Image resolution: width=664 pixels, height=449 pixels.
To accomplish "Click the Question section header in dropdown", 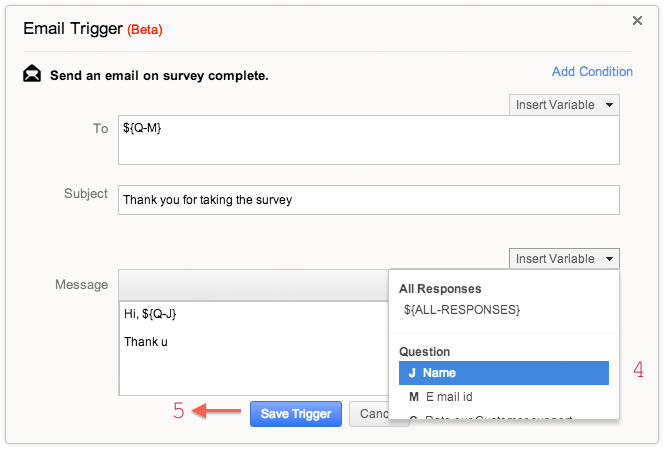I will pos(424,352).
